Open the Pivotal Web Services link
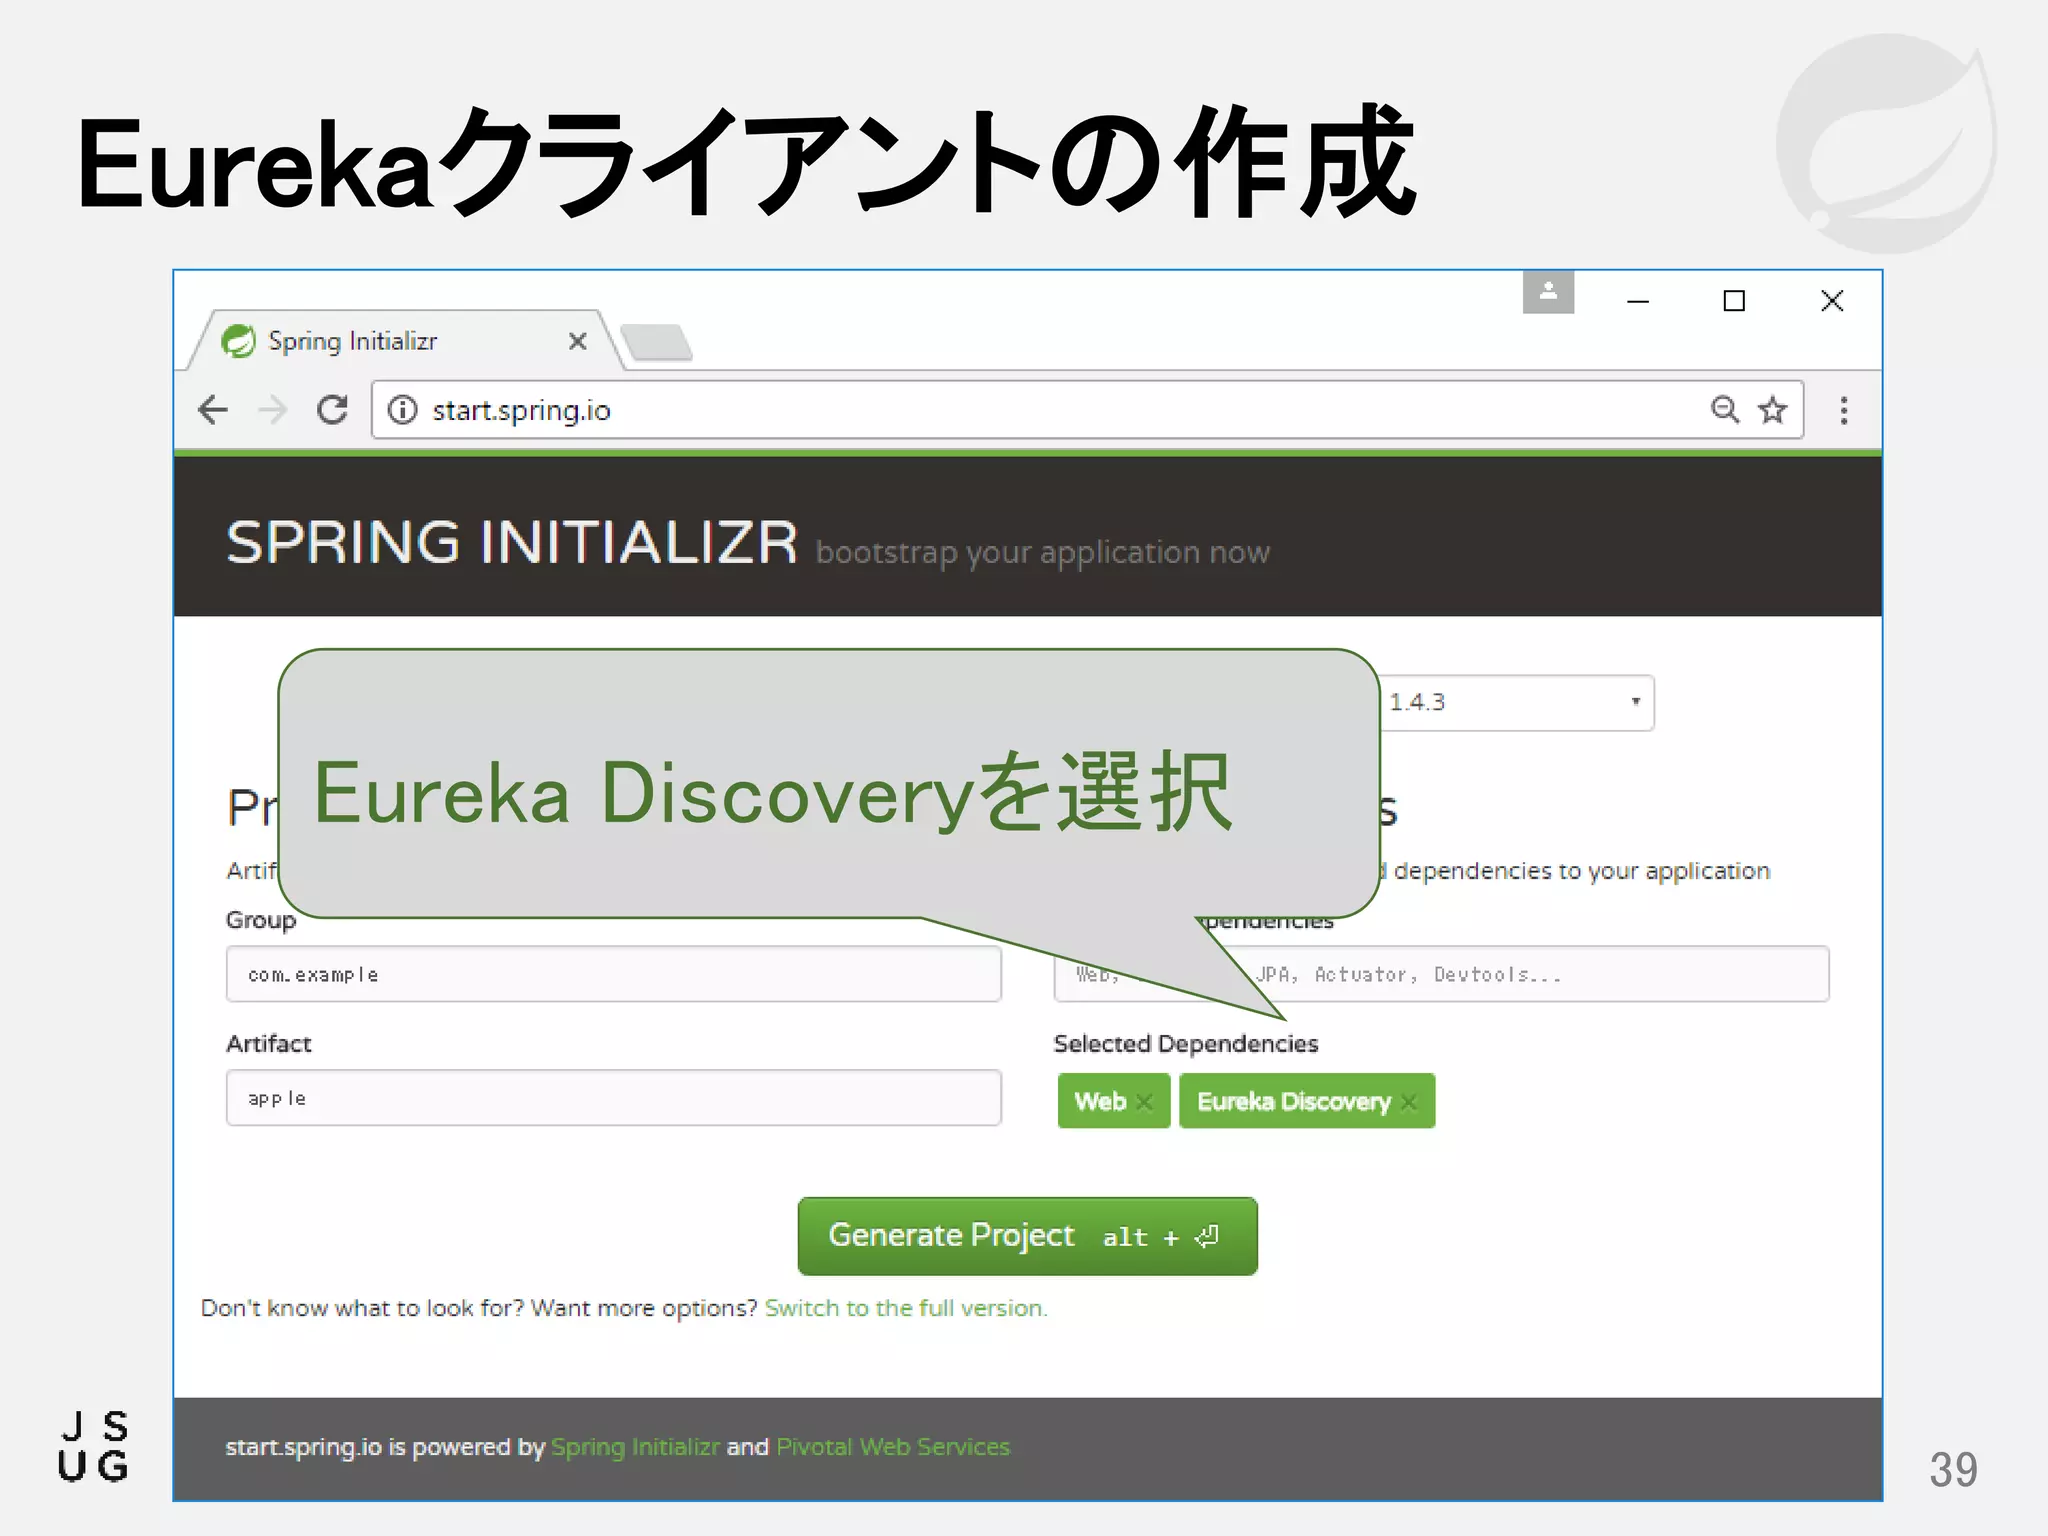This screenshot has height=1536, width=2048. tap(893, 1447)
